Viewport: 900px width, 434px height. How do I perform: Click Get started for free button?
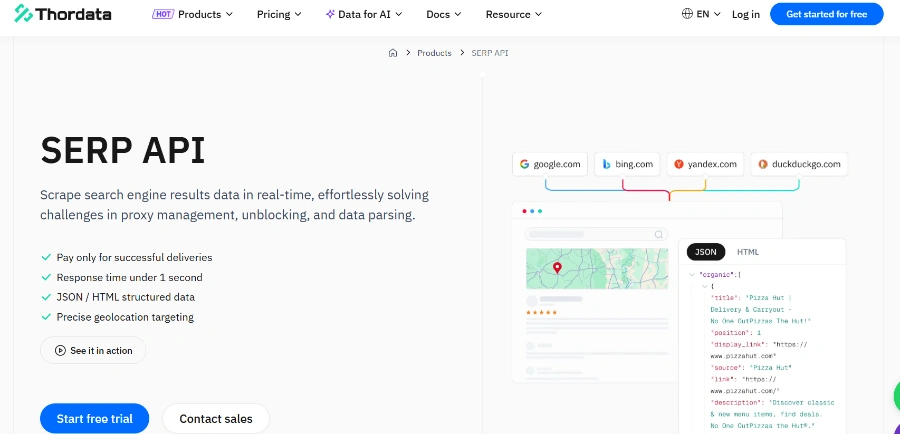pyautogui.click(x=827, y=14)
